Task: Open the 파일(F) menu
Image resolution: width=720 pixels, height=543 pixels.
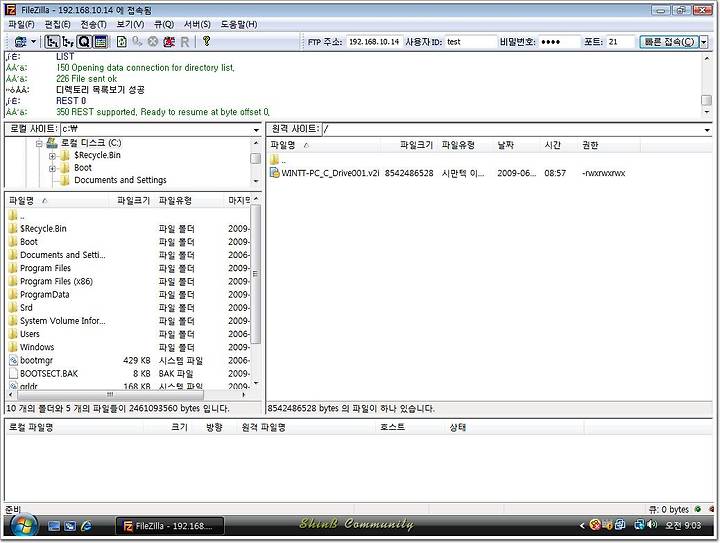Action: (21, 24)
